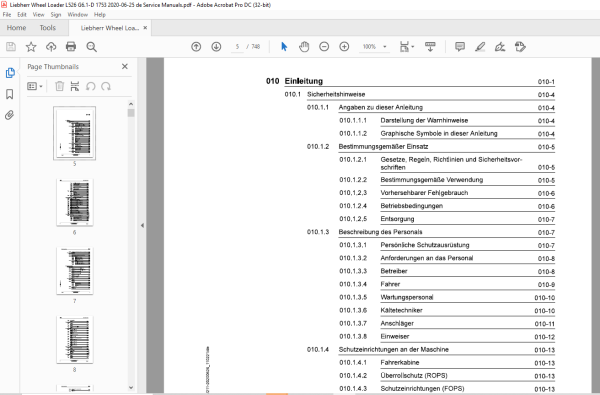Open the Window menu
Screen dimensions: 600x395
point(78,15)
